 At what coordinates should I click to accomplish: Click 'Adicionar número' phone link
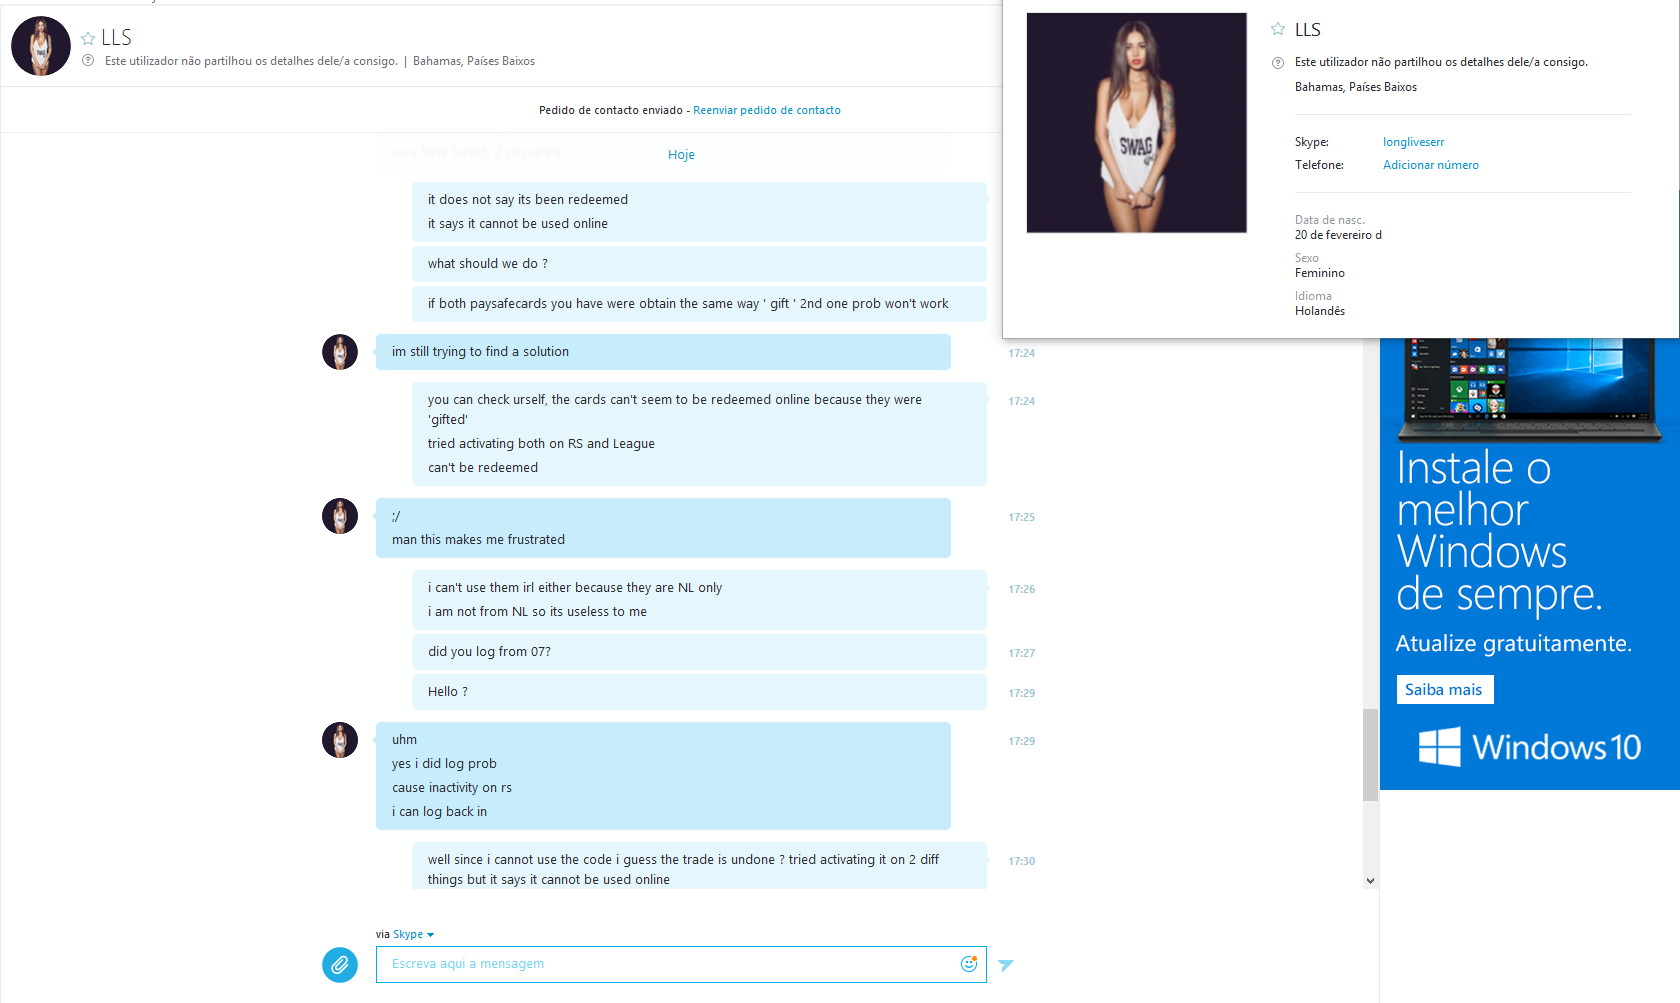(x=1430, y=165)
